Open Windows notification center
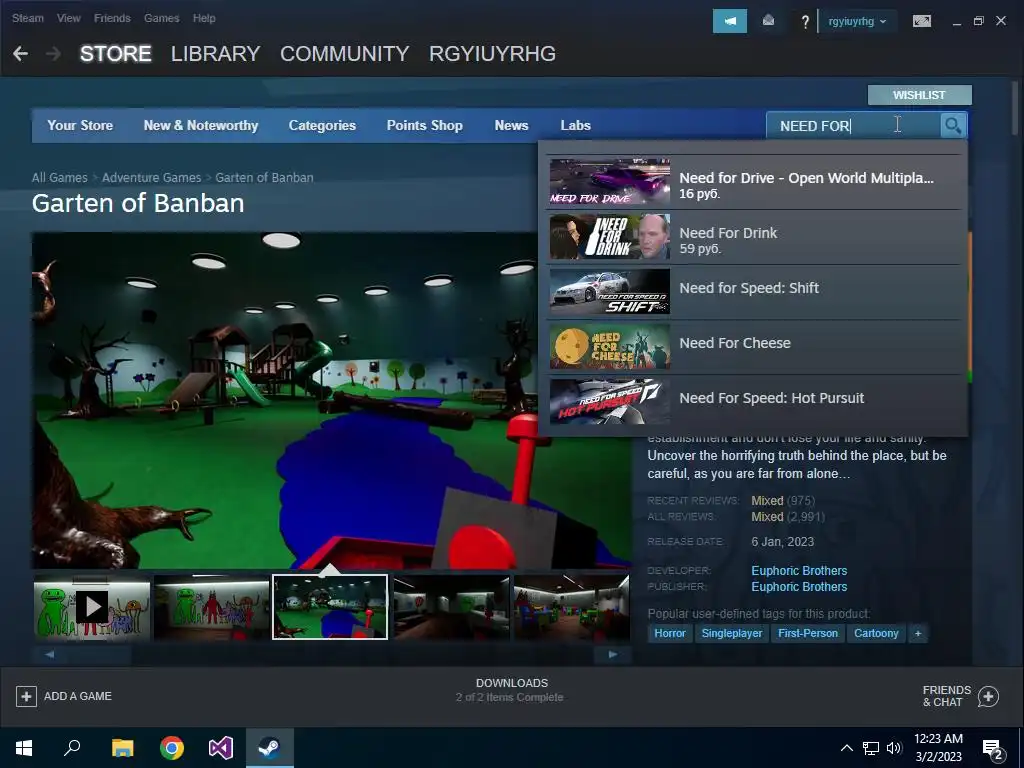 pos(993,749)
